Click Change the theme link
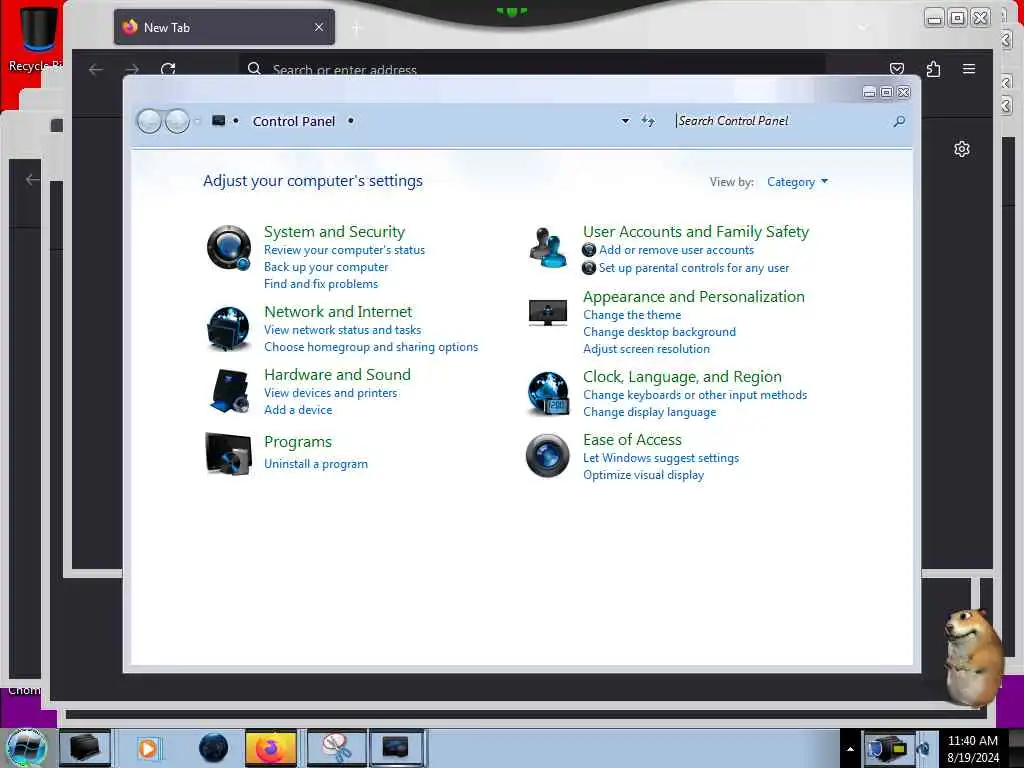 (632, 315)
